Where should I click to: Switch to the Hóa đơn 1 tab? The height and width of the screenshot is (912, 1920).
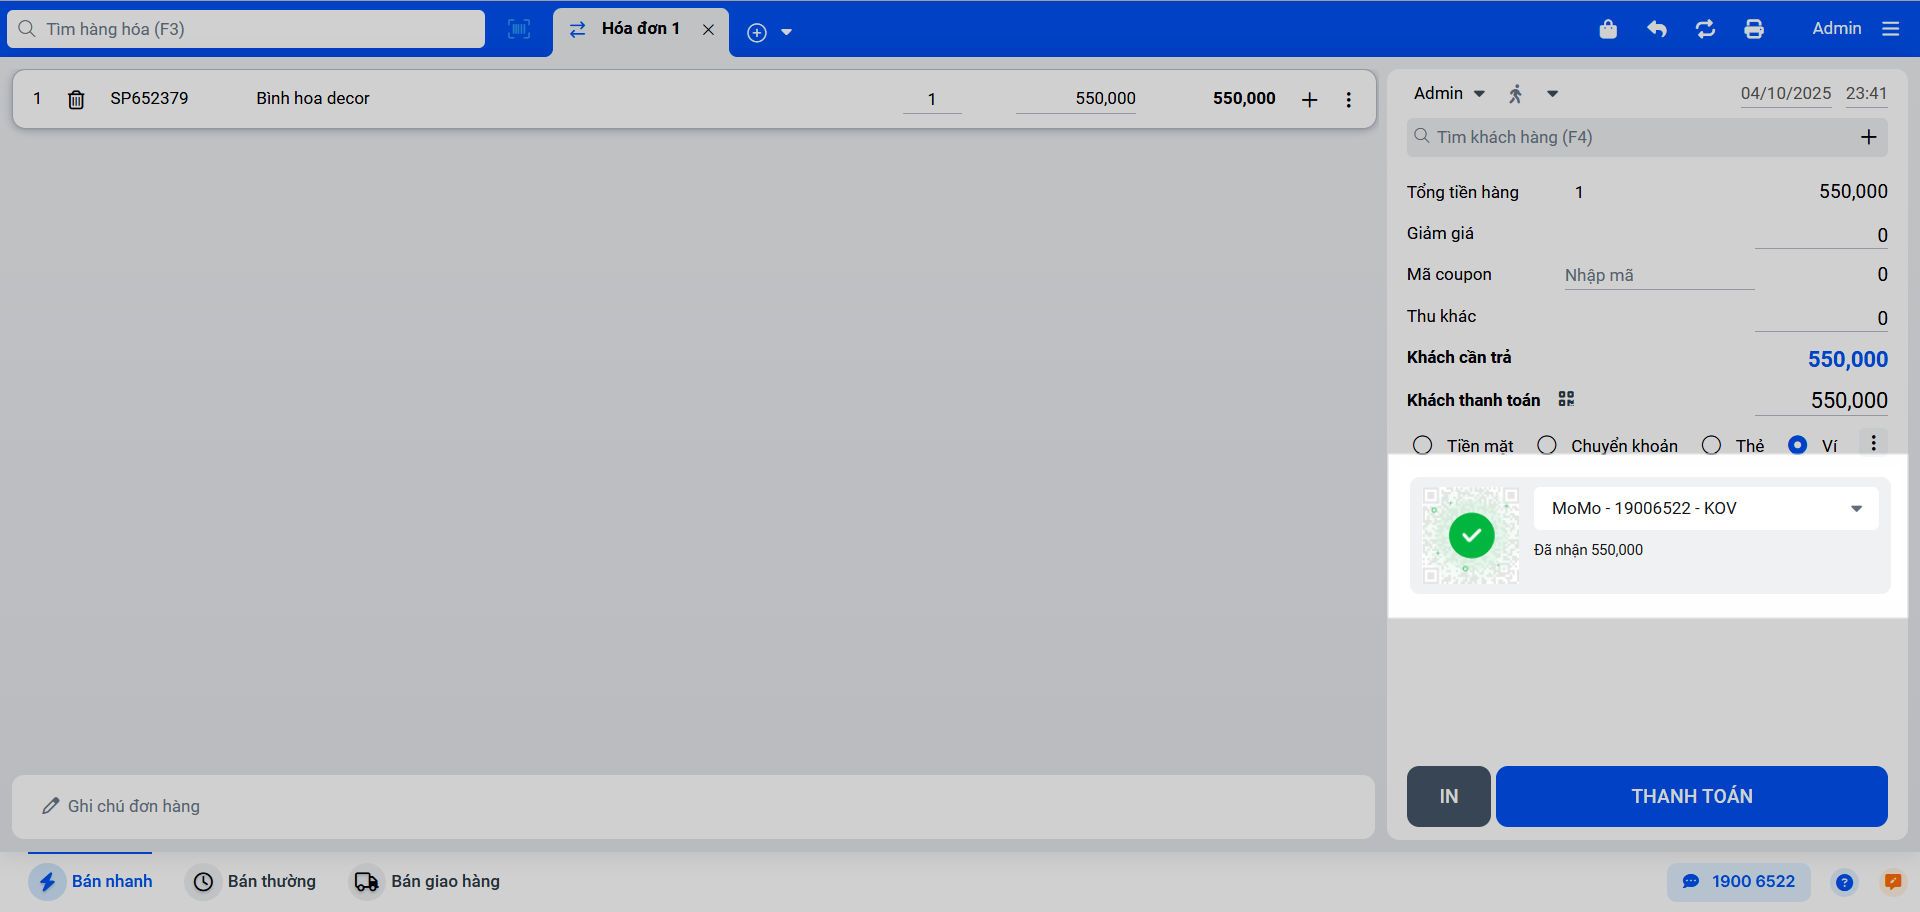pos(641,29)
